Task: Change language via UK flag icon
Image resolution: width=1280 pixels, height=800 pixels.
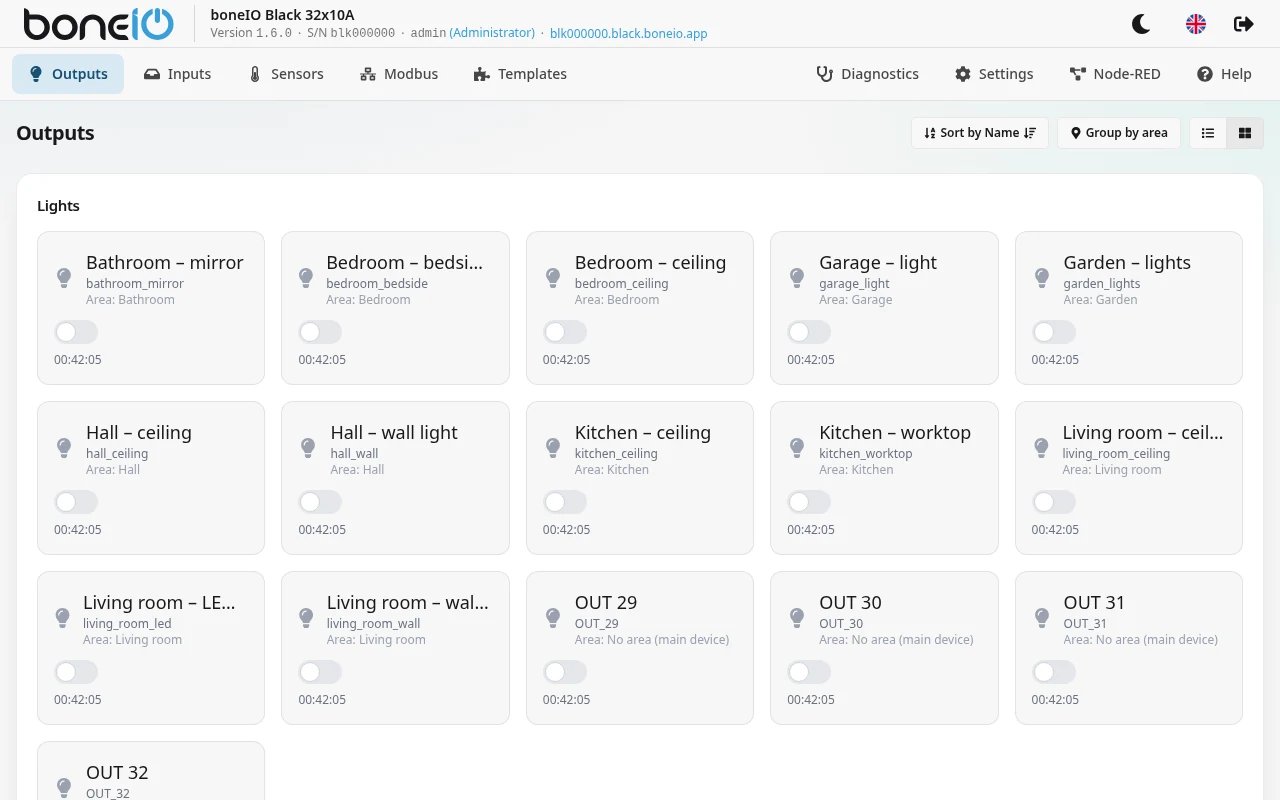Action: pos(1195,24)
